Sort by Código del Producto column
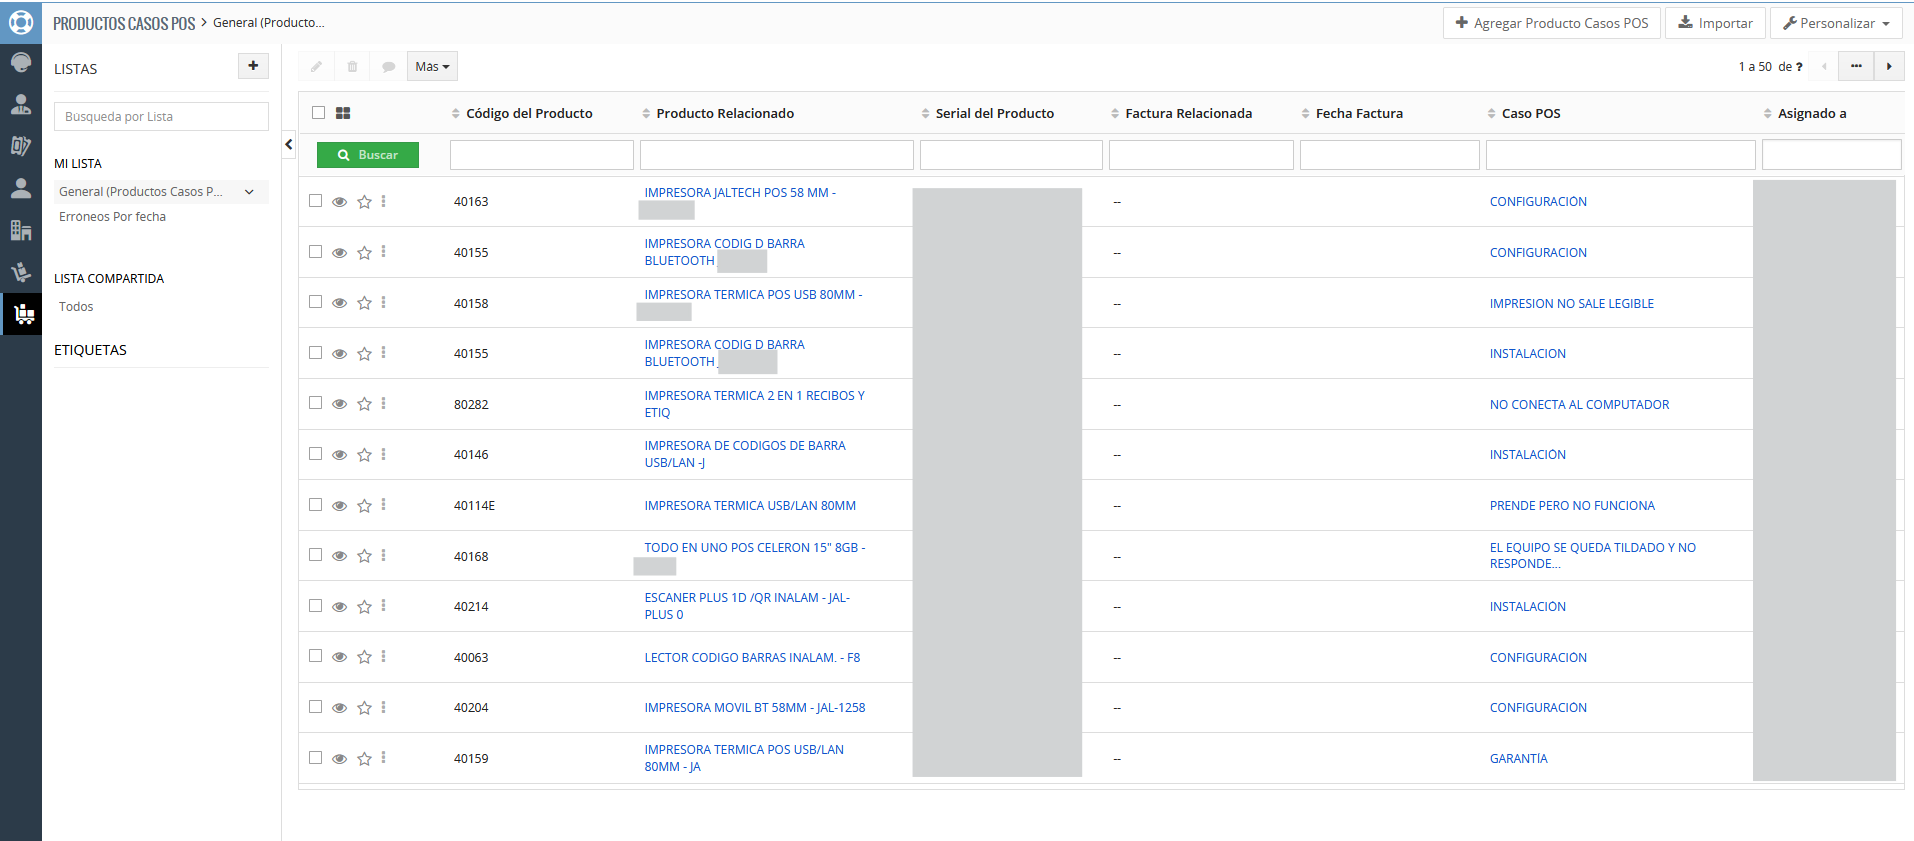Screen dimensions: 1914x841 point(529,113)
